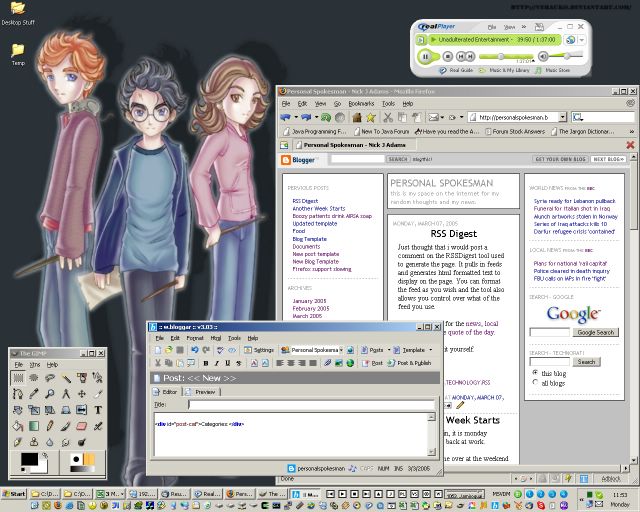
Task: Open the Firefox Back history dropdown arrow
Action: pos(296,118)
